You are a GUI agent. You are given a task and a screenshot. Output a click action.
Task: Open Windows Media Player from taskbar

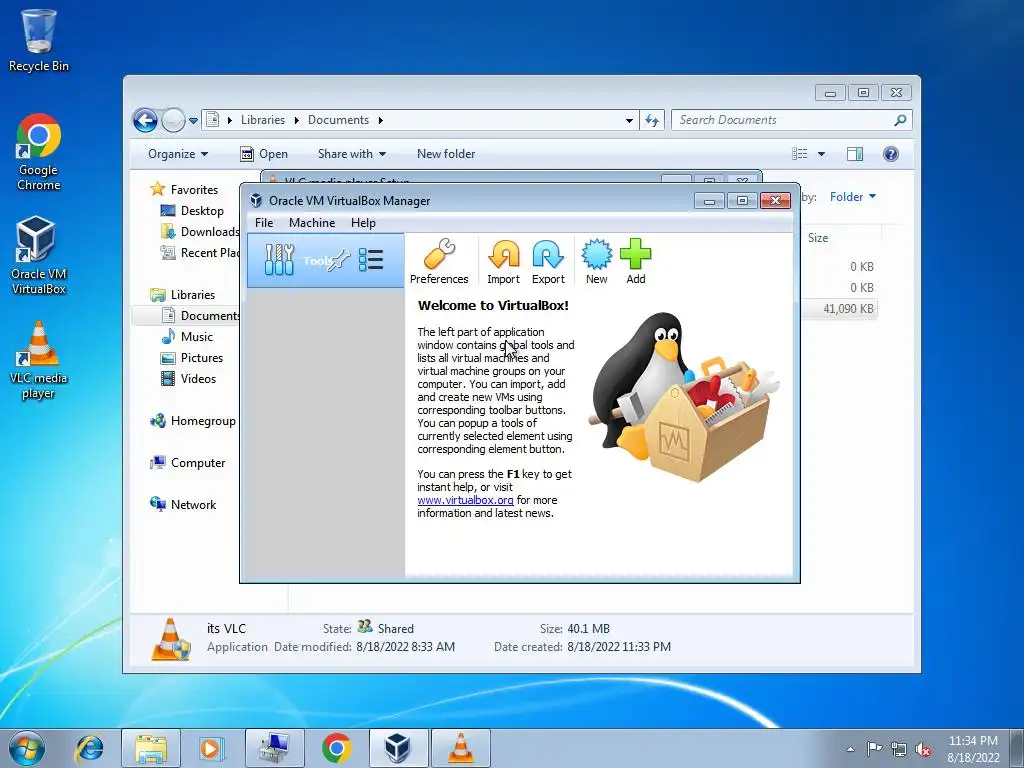(x=211, y=748)
